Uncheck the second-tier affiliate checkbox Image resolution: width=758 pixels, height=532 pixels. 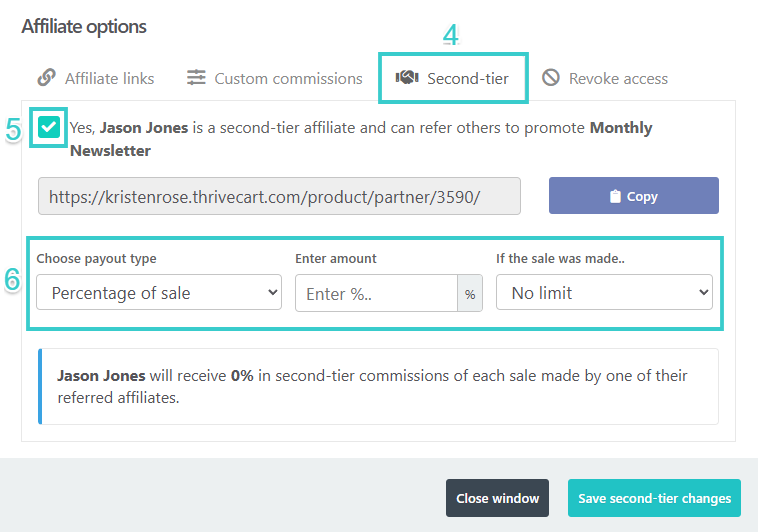click(49, 128)
